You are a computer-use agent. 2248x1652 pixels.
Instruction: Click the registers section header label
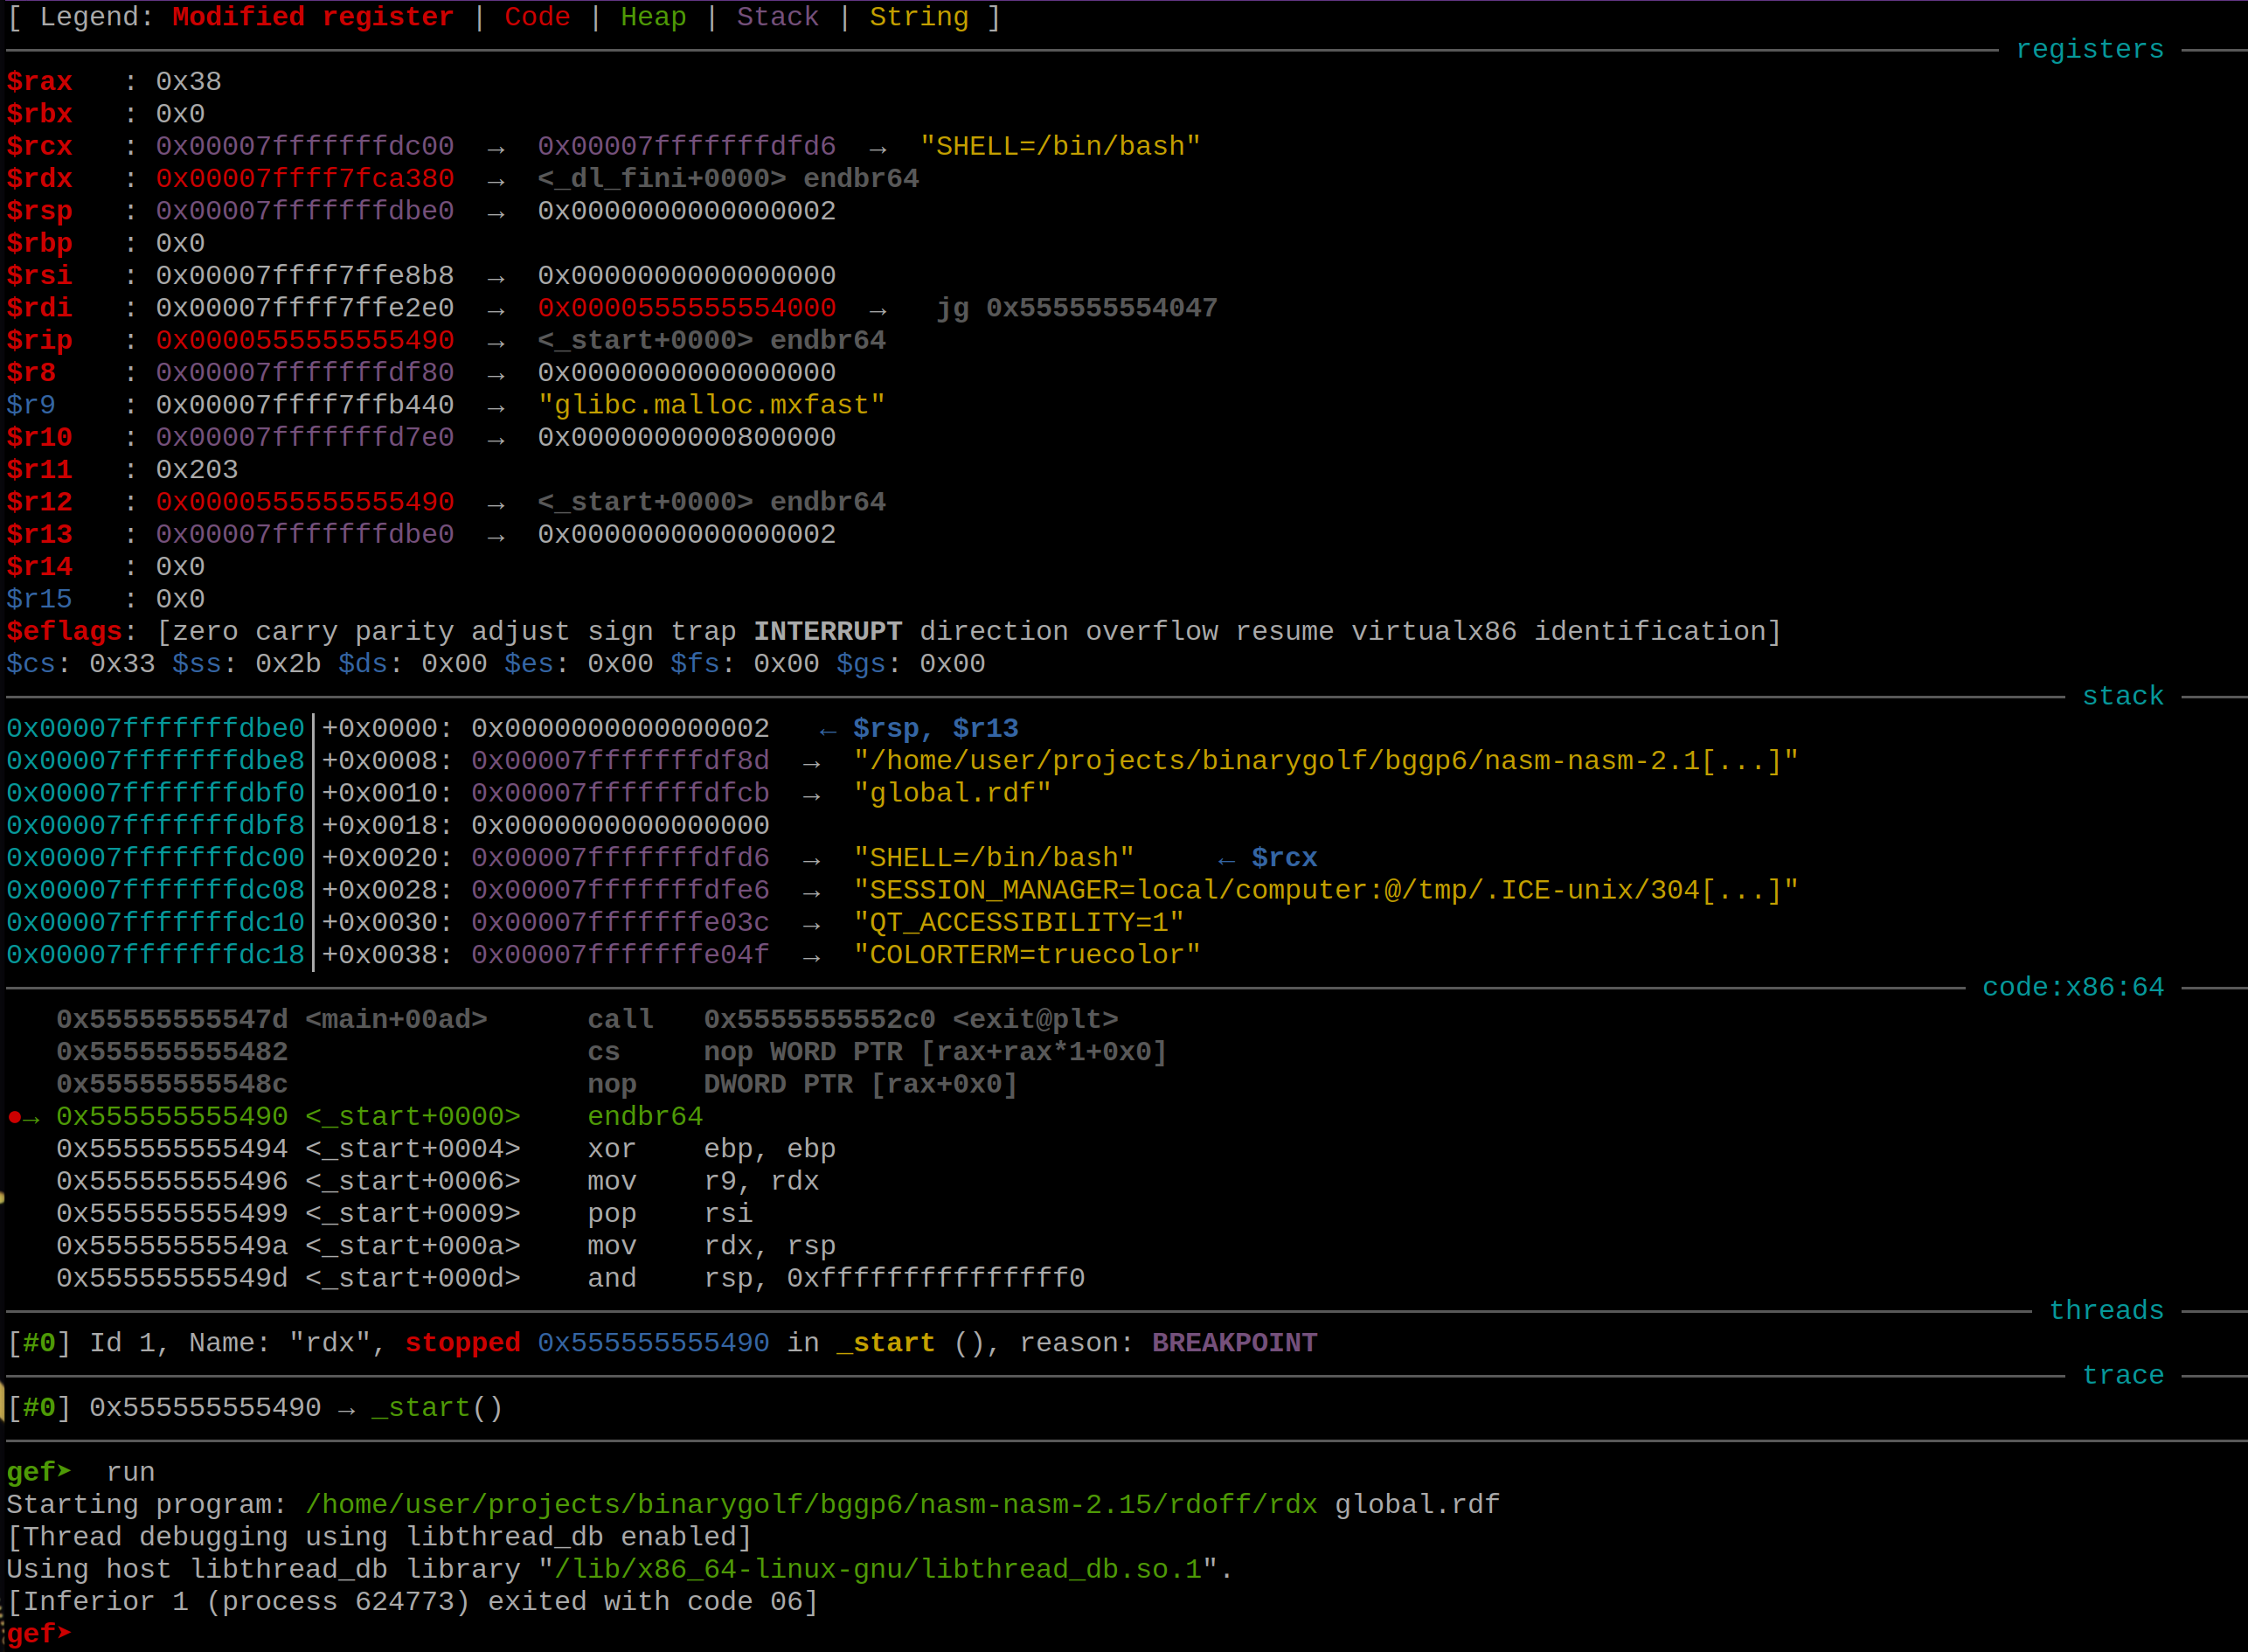[2089, 50]
